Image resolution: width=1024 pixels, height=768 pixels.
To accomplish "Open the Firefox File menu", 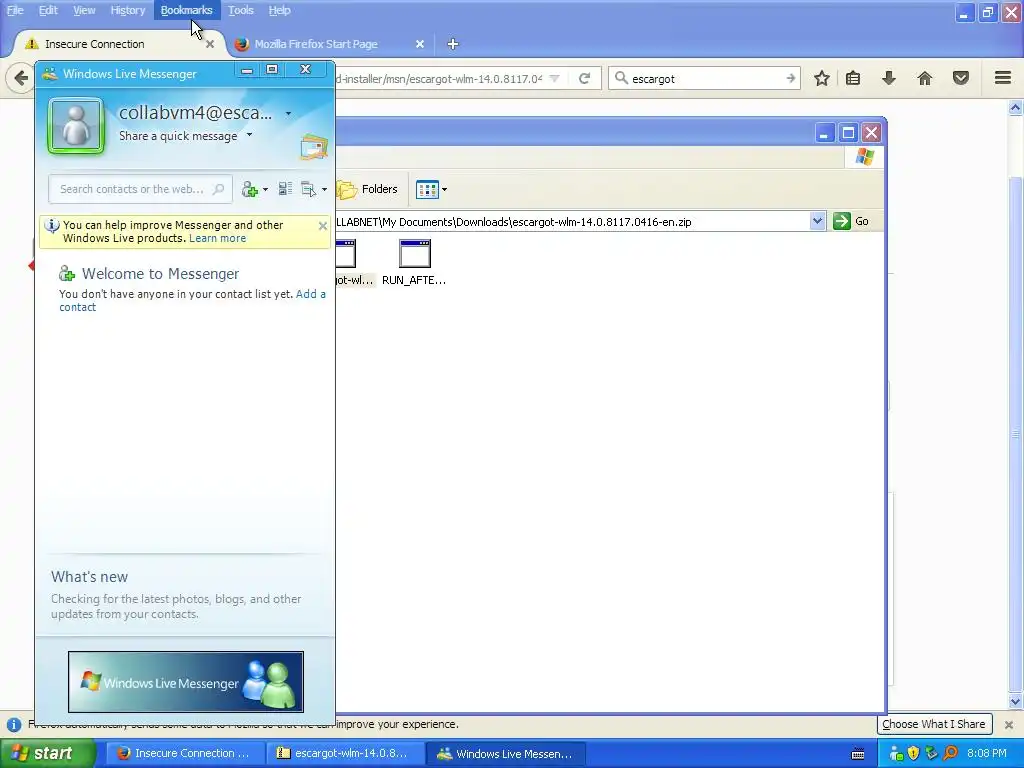I will click(x=15, y=10).
